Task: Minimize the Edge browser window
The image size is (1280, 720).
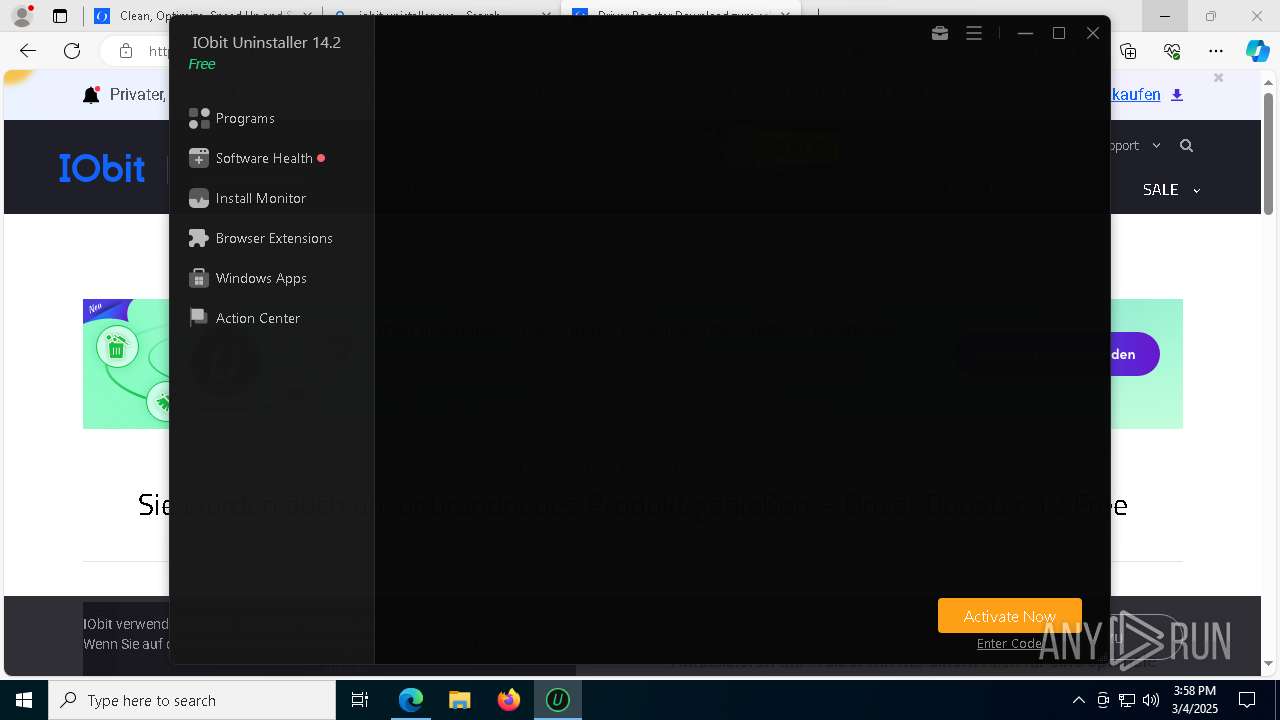Action: tap(1164, 16)
